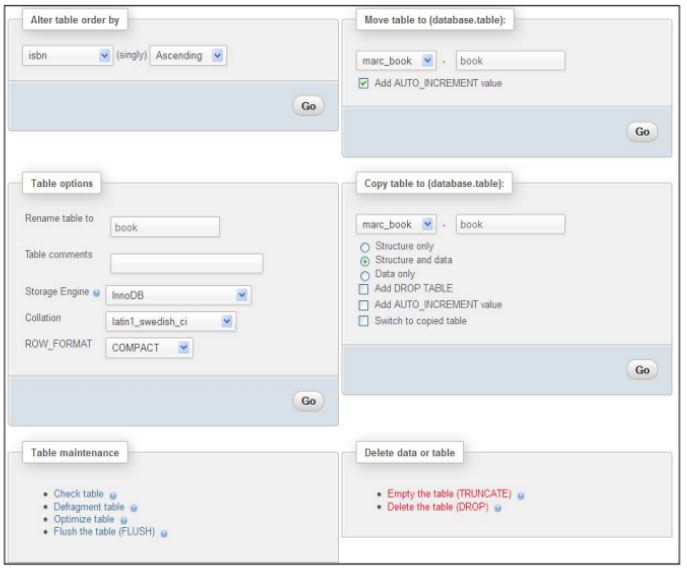Screen dimensions: 687x571
Task: Click the Table comments input field
Action: (187, 264)
